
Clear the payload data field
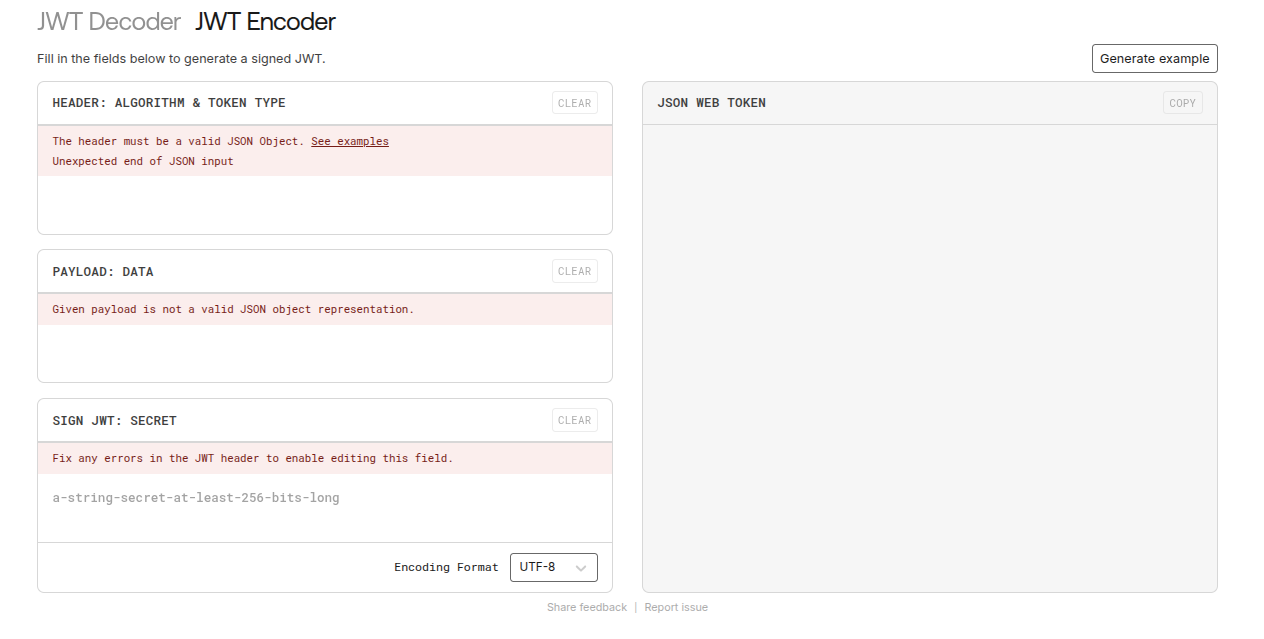(x=574, y=271)
